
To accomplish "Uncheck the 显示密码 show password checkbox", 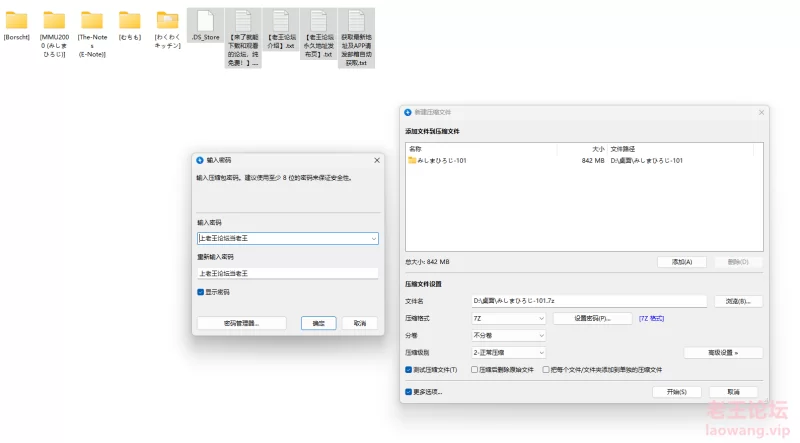I will tap(201, 292).
